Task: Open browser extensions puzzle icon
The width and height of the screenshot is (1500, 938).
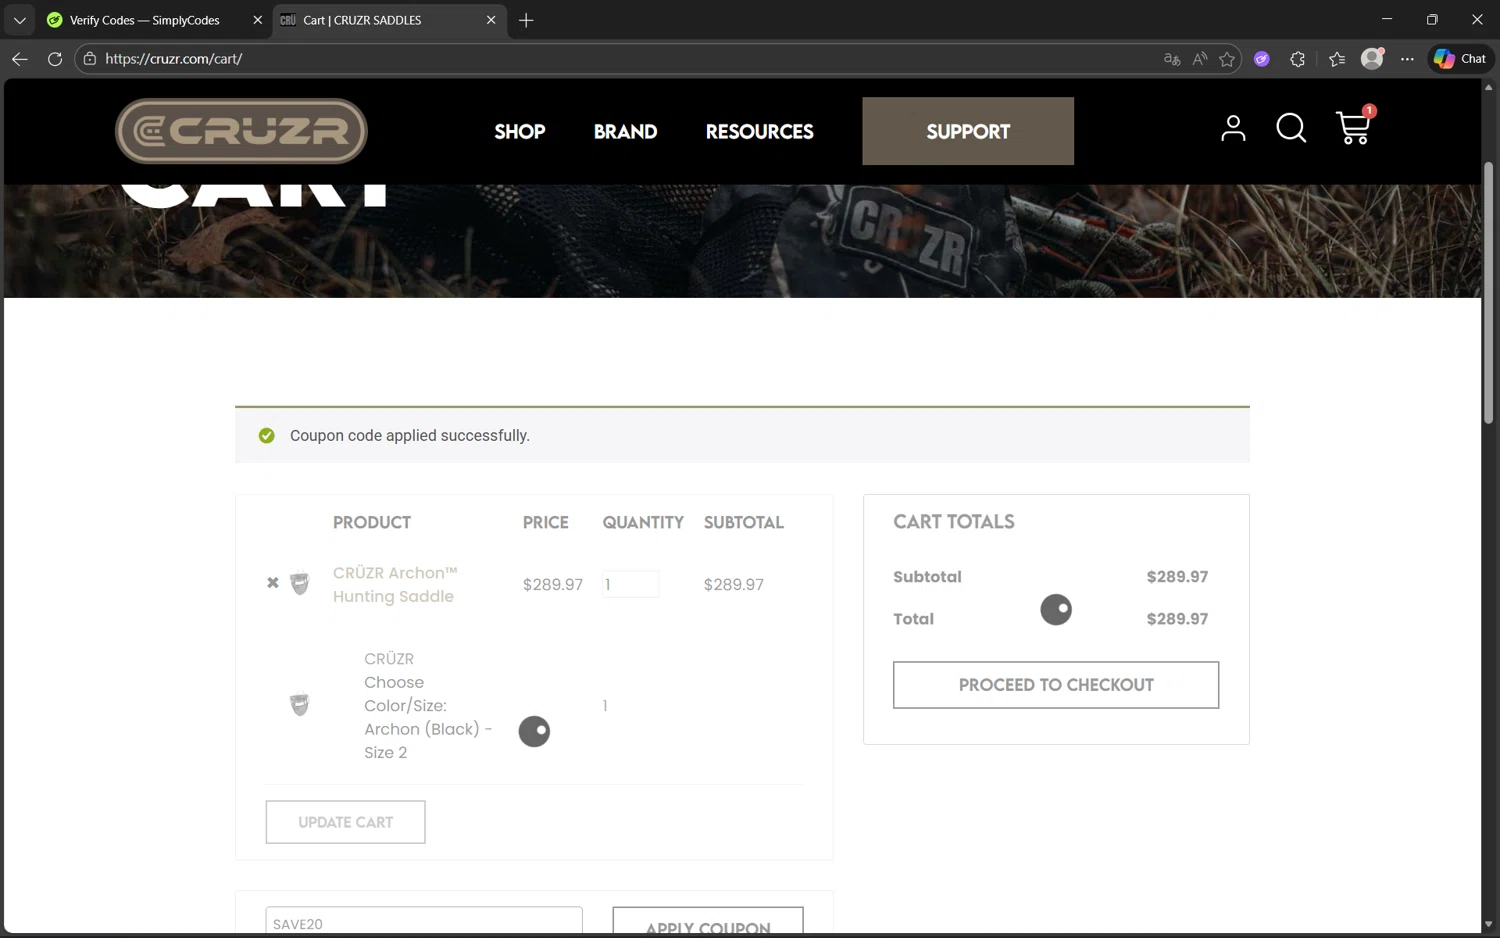Action: point(1298,59)
